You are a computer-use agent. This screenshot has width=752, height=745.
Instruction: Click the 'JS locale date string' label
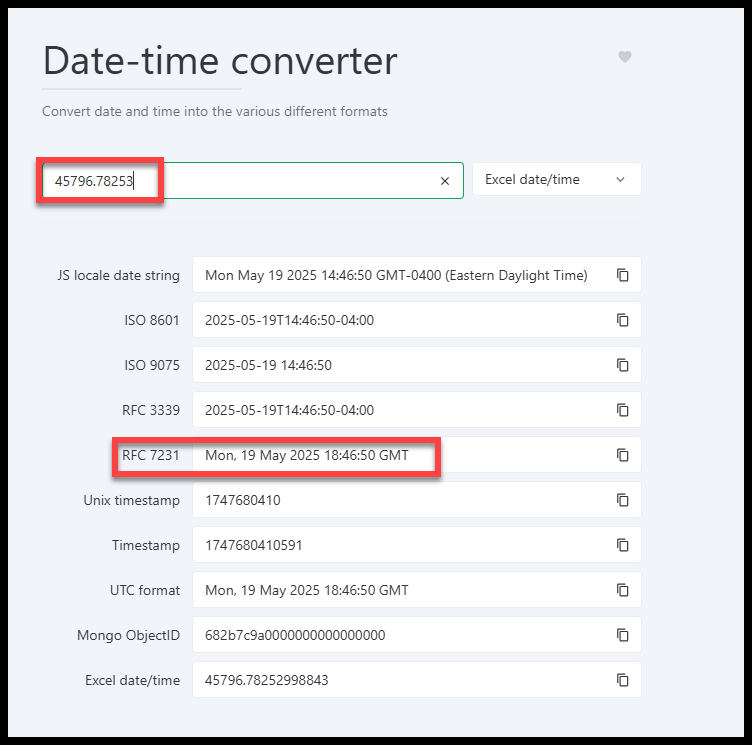[x=118, y=275]
